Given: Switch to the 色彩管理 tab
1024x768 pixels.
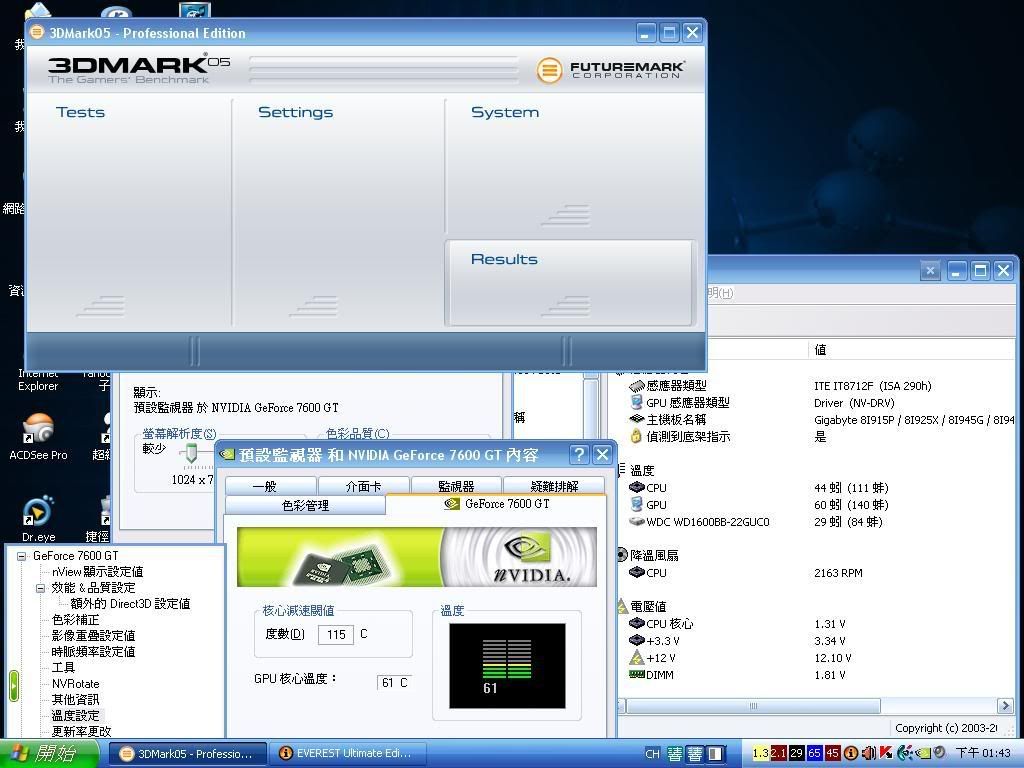Looking at the screenshot, I should [x=305, y=506].
